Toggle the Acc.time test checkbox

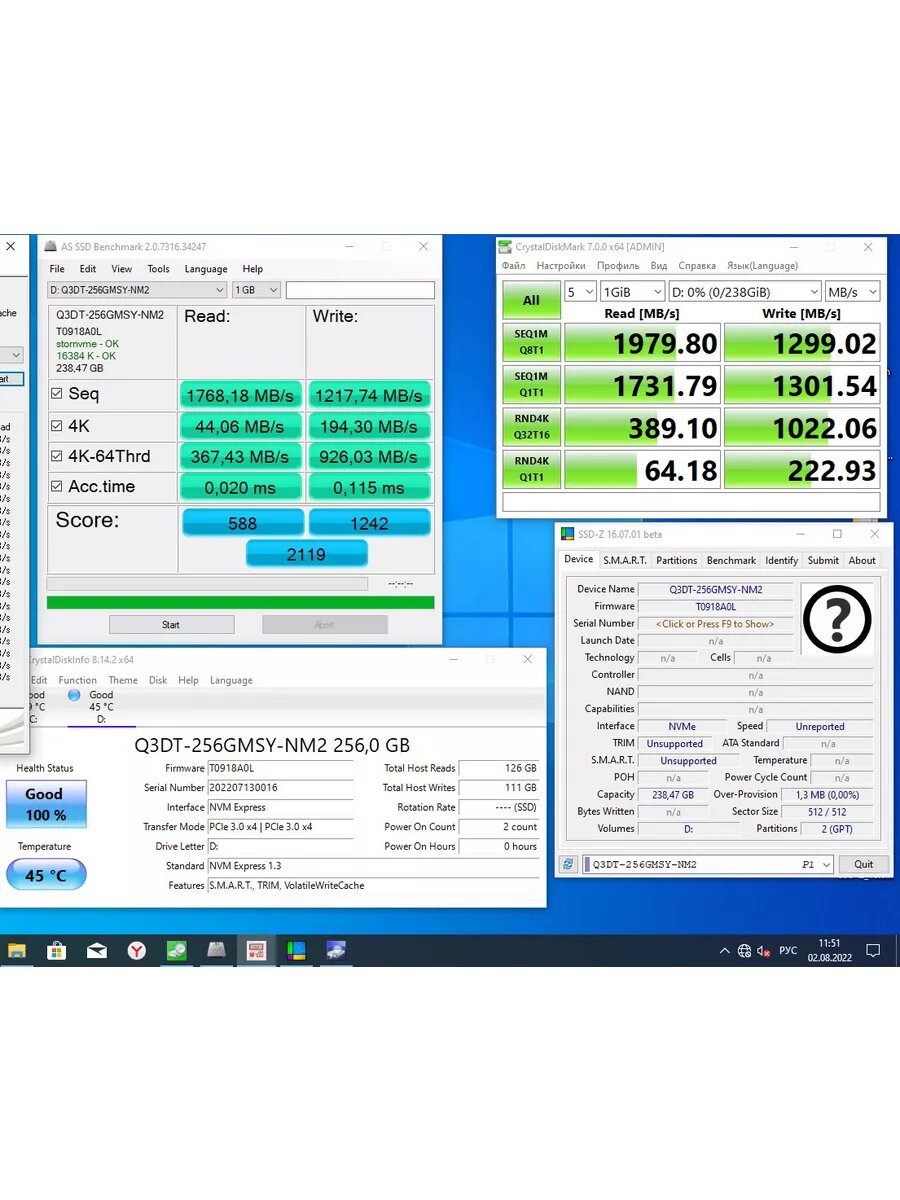pyautogui.click(x=57, y=486)
